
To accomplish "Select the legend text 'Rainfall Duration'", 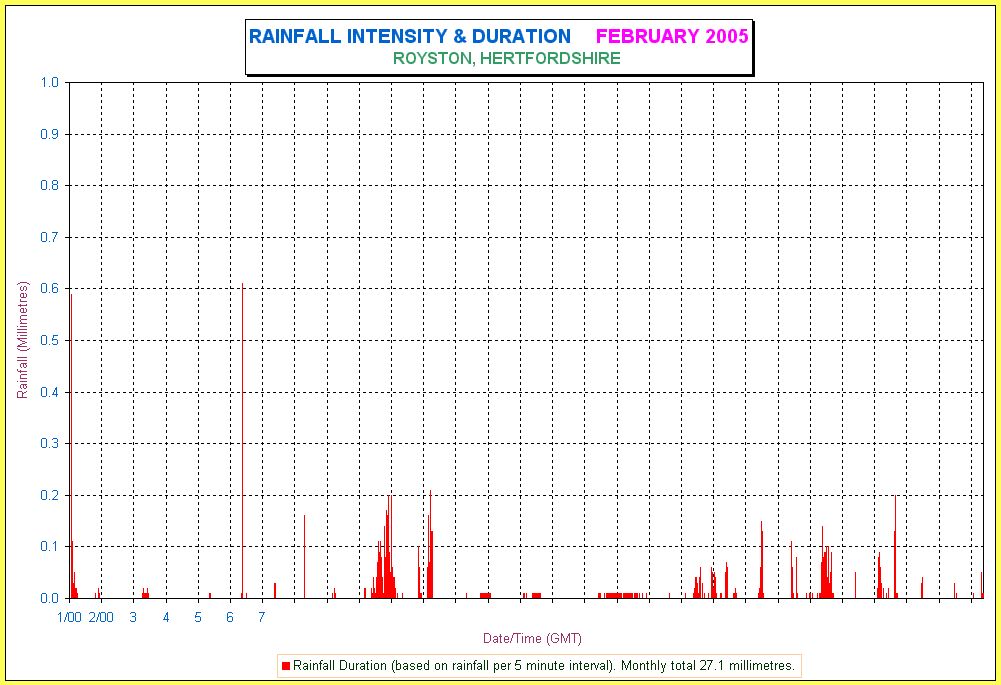I will (x=341, y=666).
